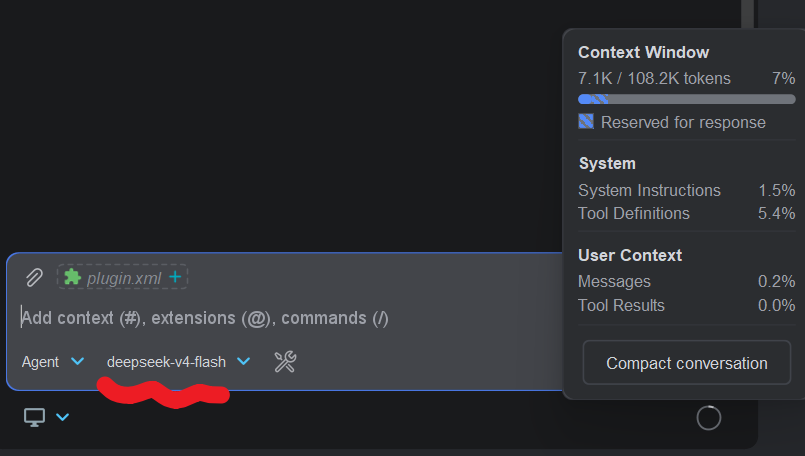805x456 pixels.
Task: Click the Tool Results usage row
Action: click(x=686, y=306)
